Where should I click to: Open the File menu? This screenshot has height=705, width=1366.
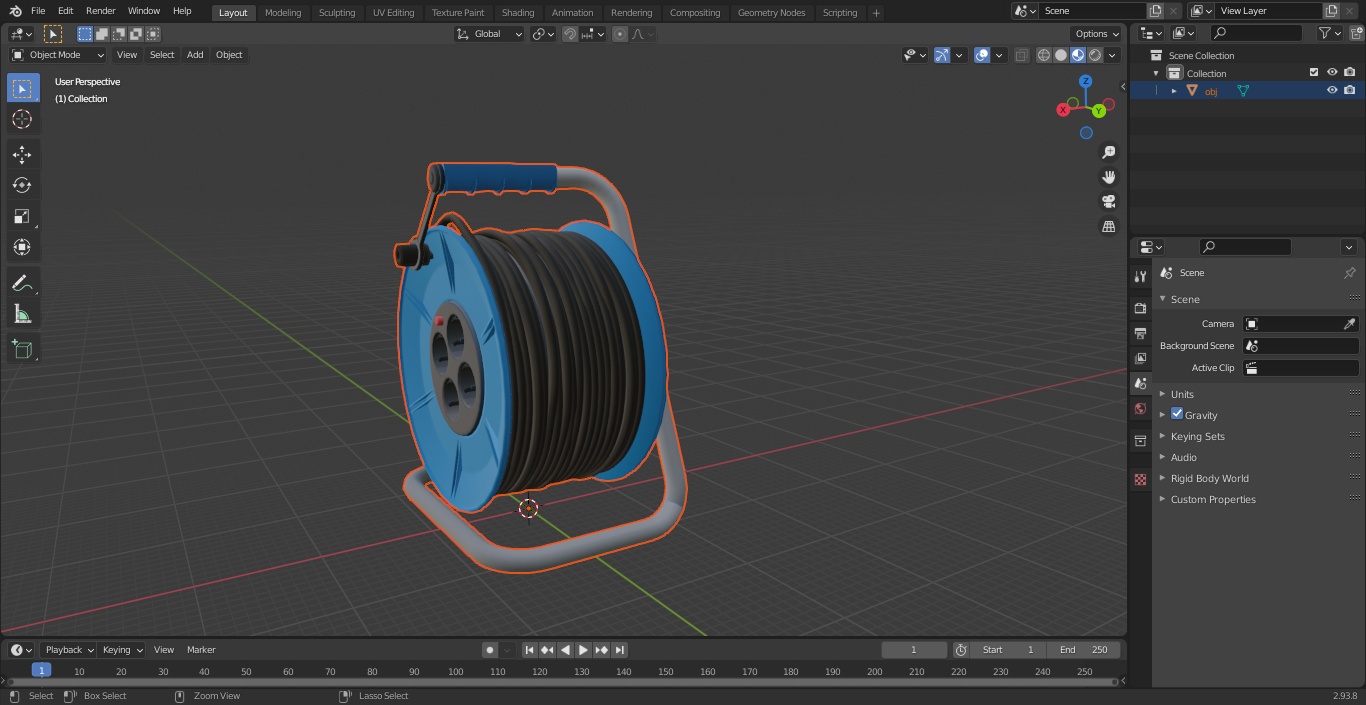[38, 11]
